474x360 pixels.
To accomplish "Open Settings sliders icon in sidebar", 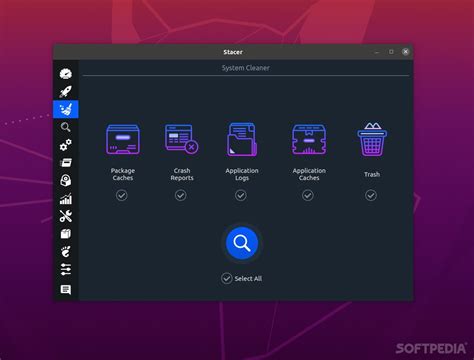I will click(66, 269).
